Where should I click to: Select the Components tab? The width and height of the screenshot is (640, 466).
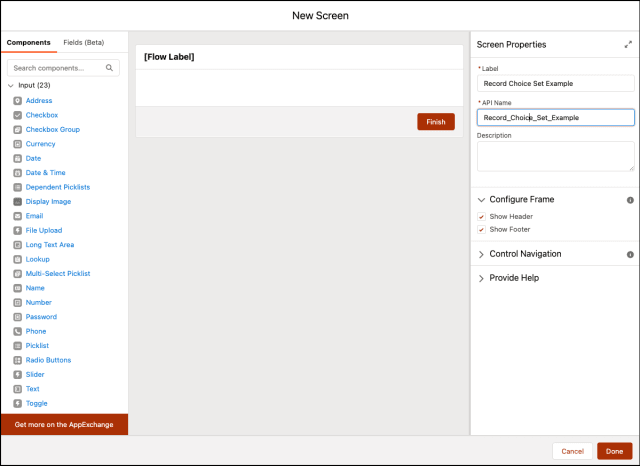(29, 42)
